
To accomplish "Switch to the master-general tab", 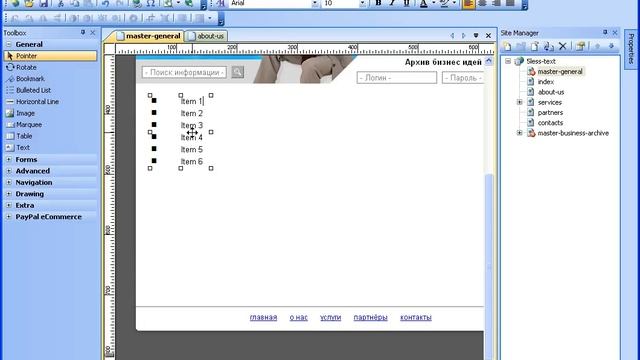I will (x=149, y=36).
